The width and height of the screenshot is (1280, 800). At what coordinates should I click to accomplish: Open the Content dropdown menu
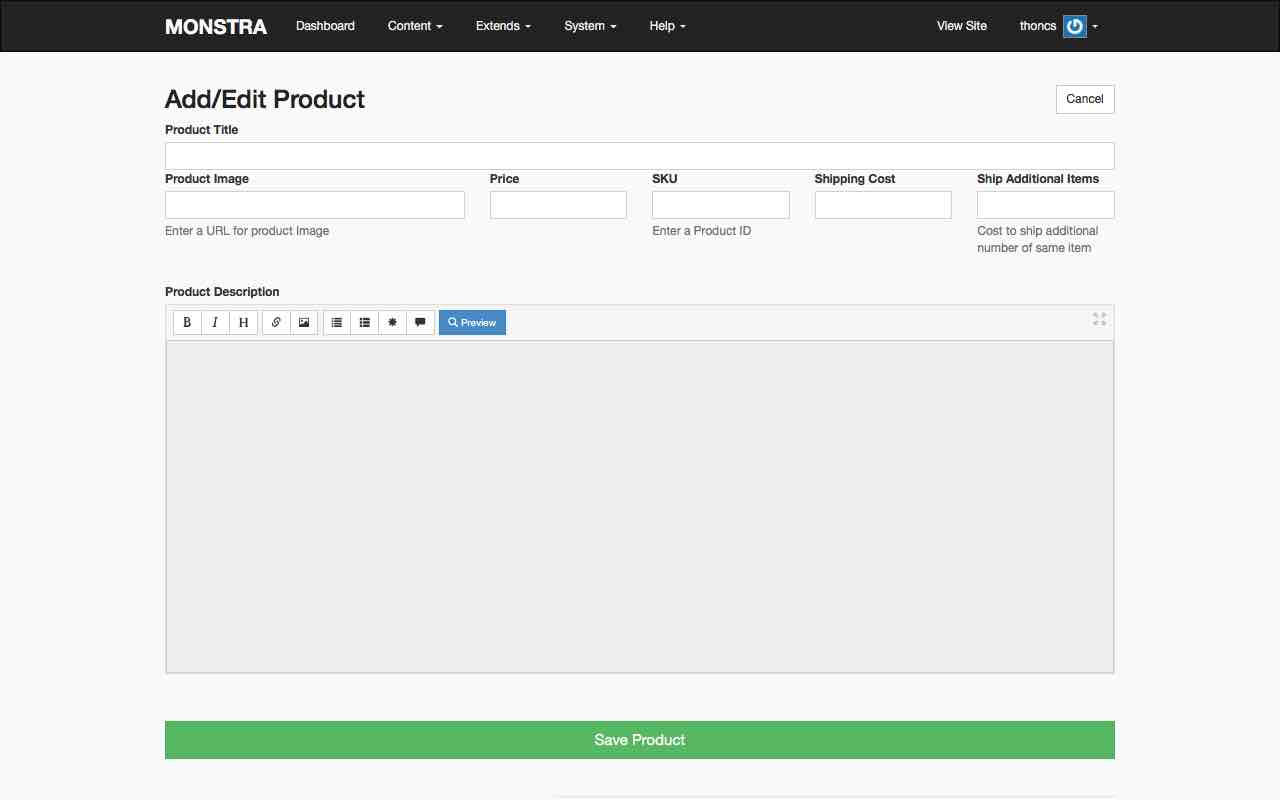click(x=415, y=26)
